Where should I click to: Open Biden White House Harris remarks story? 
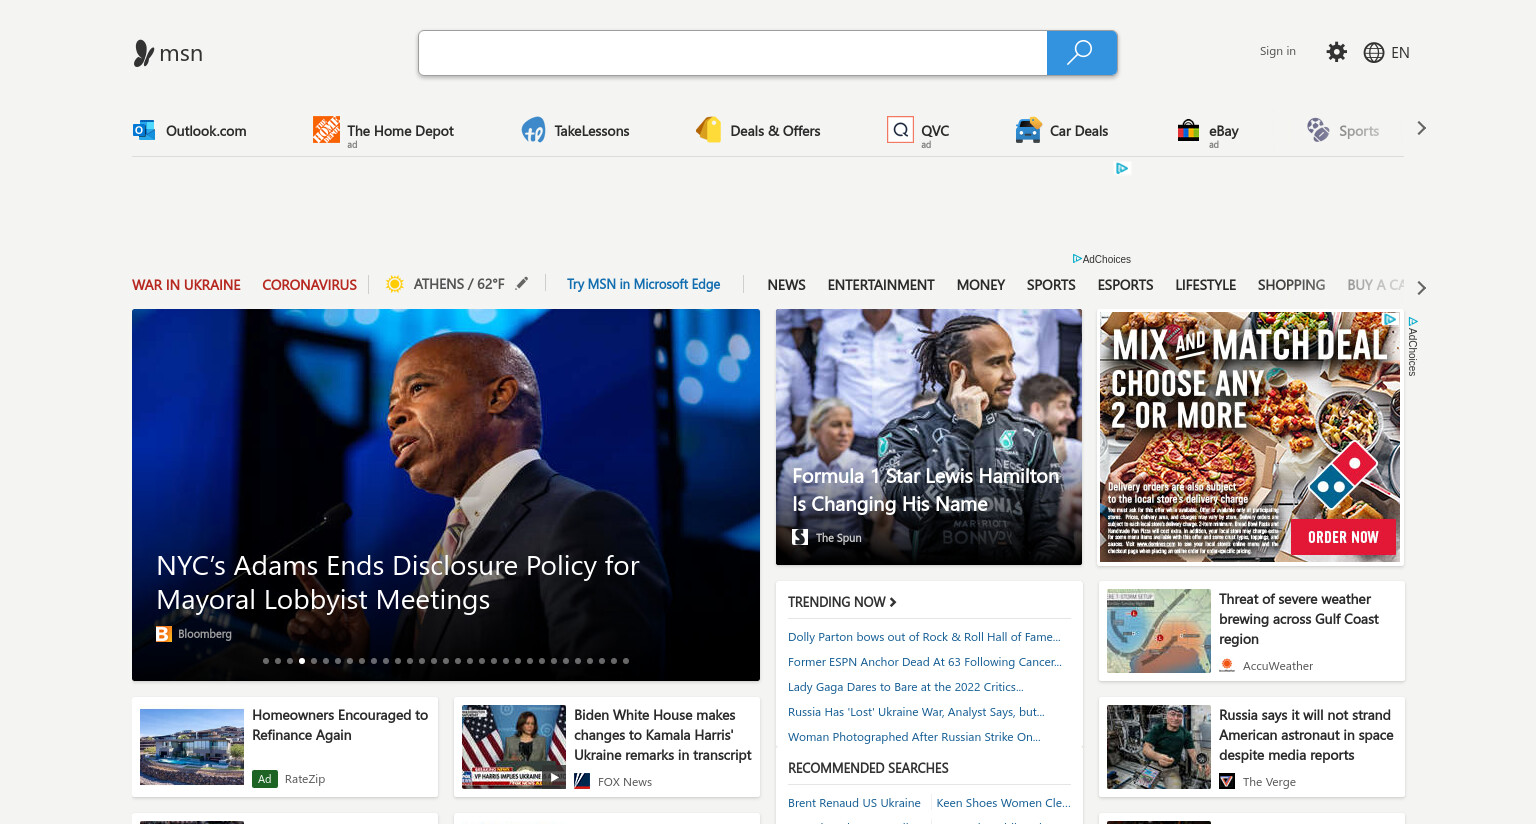click(x=662, y=735)
